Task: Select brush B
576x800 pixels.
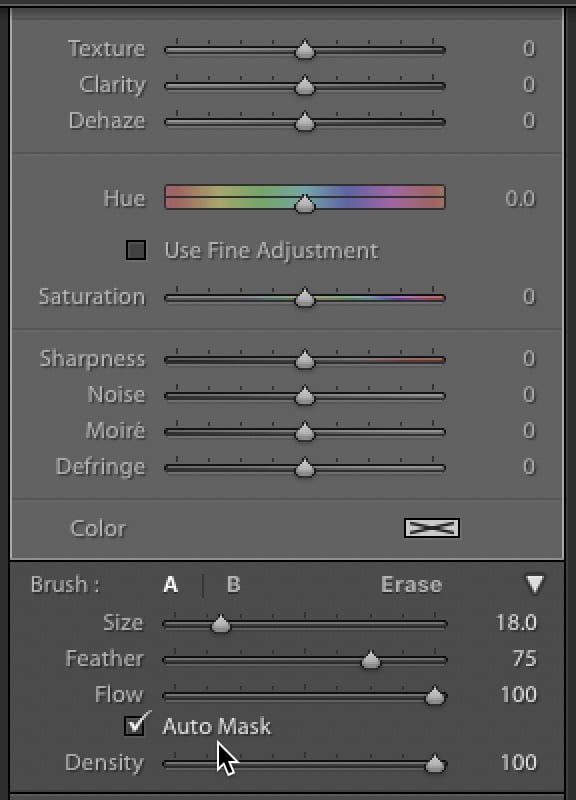Action: tap(233, 585)
